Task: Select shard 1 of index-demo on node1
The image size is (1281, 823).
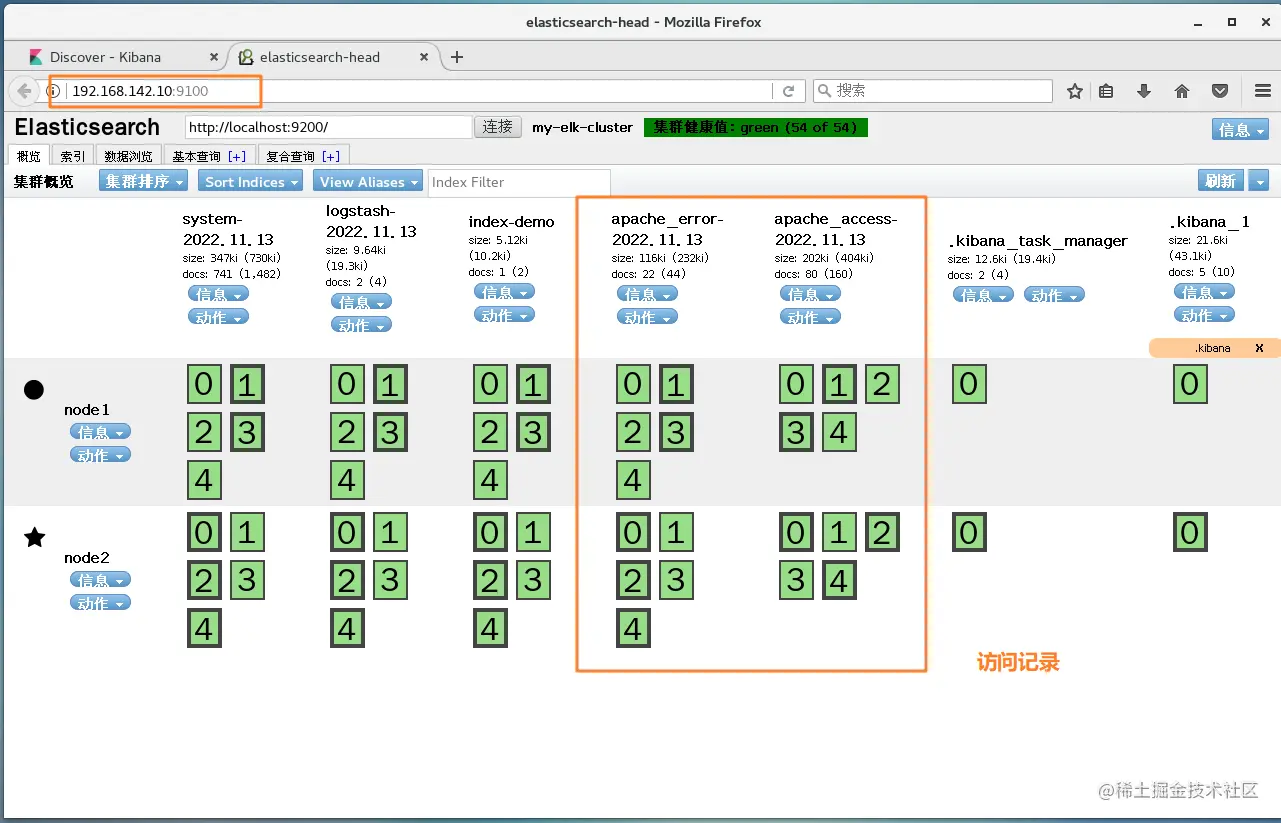Action: click(x=533, y=384)
